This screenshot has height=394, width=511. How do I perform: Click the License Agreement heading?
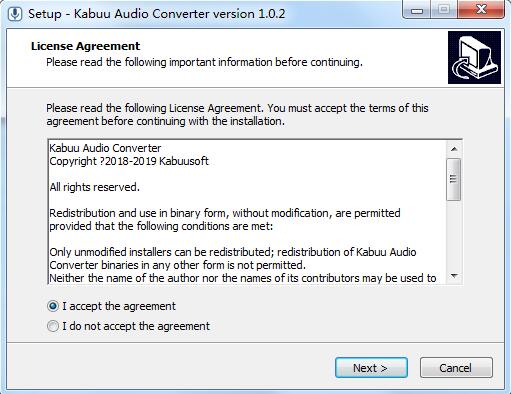(x=86, y=46)
